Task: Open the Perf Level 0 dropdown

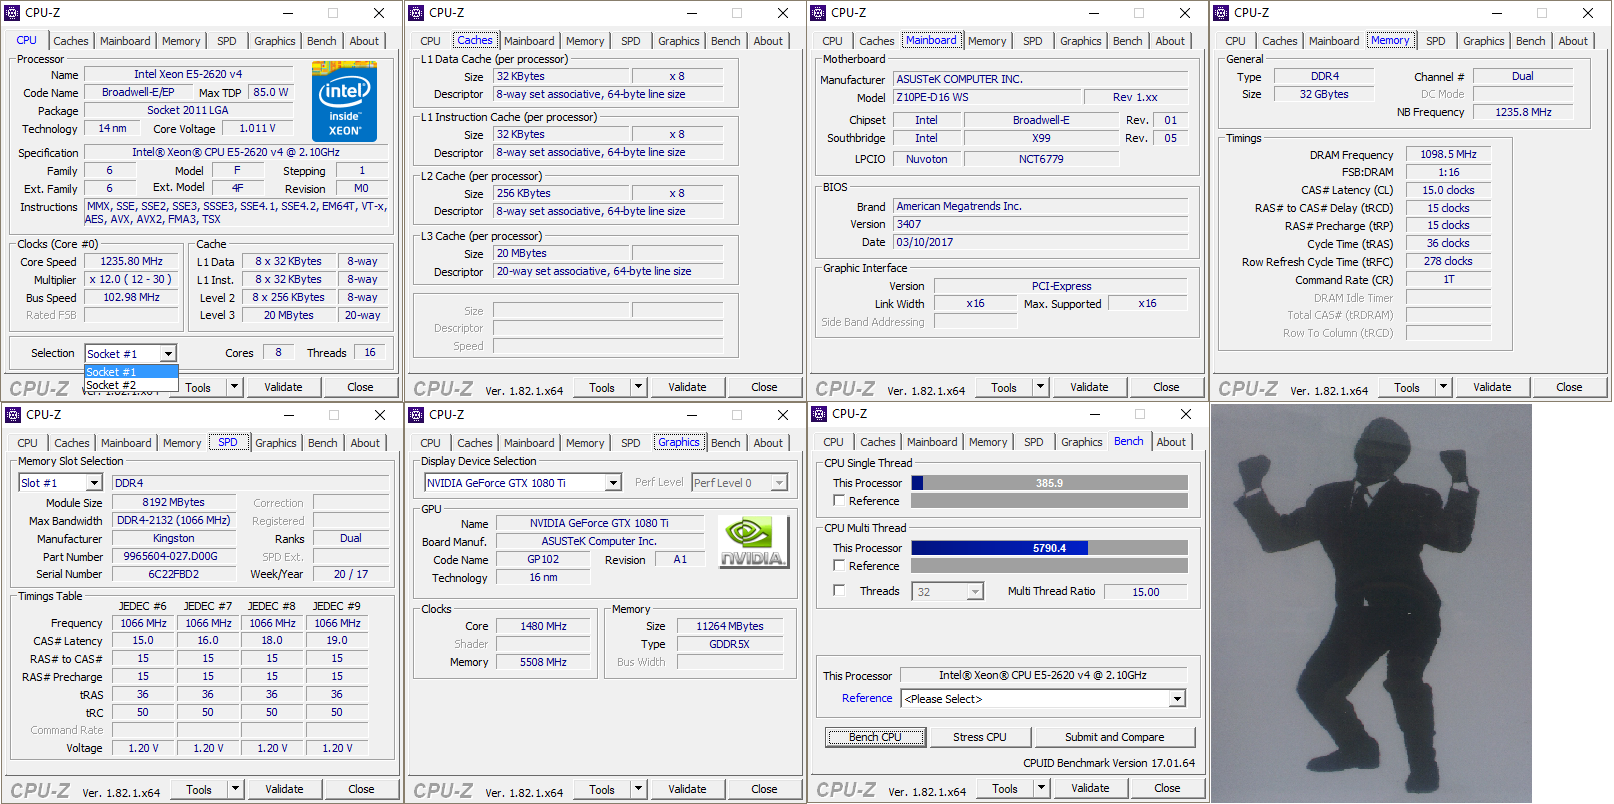Action: tap(739, 483)
